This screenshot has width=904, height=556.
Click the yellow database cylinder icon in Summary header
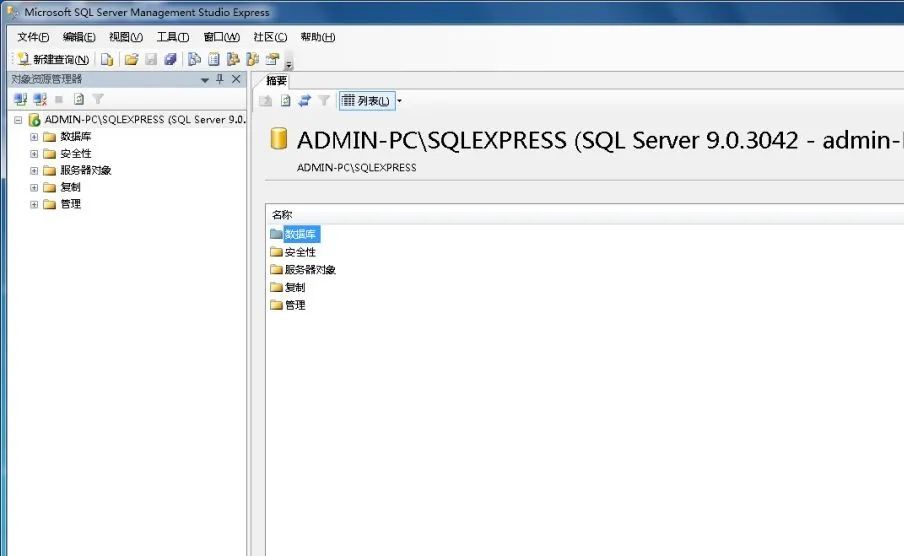click(278, 139)
